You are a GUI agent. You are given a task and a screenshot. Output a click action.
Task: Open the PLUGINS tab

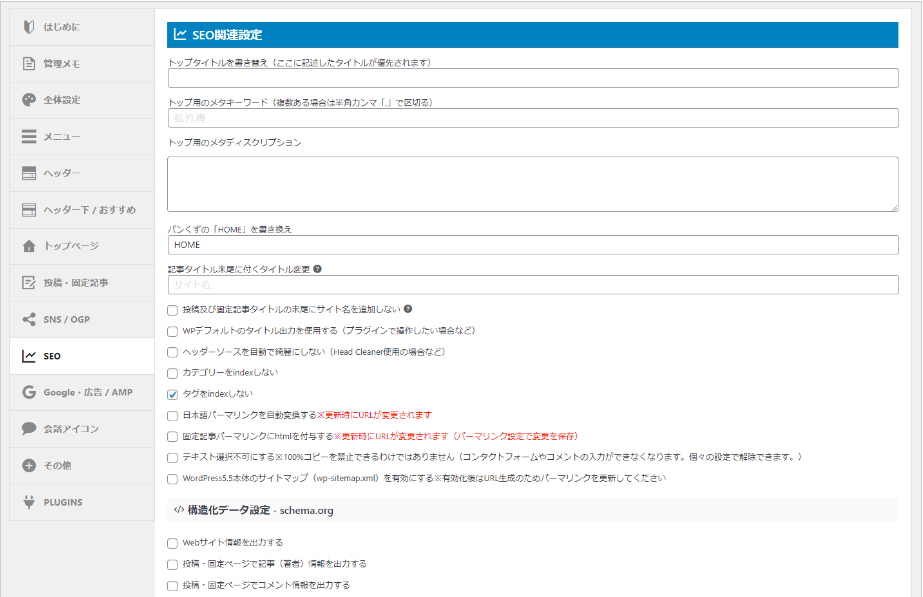click(82, 502)
